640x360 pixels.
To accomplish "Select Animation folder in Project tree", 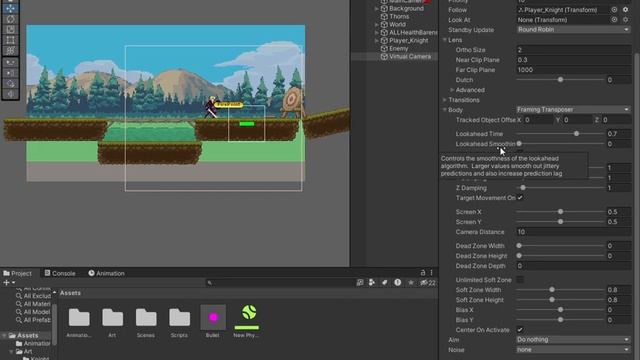I will (x=37, y=344).
